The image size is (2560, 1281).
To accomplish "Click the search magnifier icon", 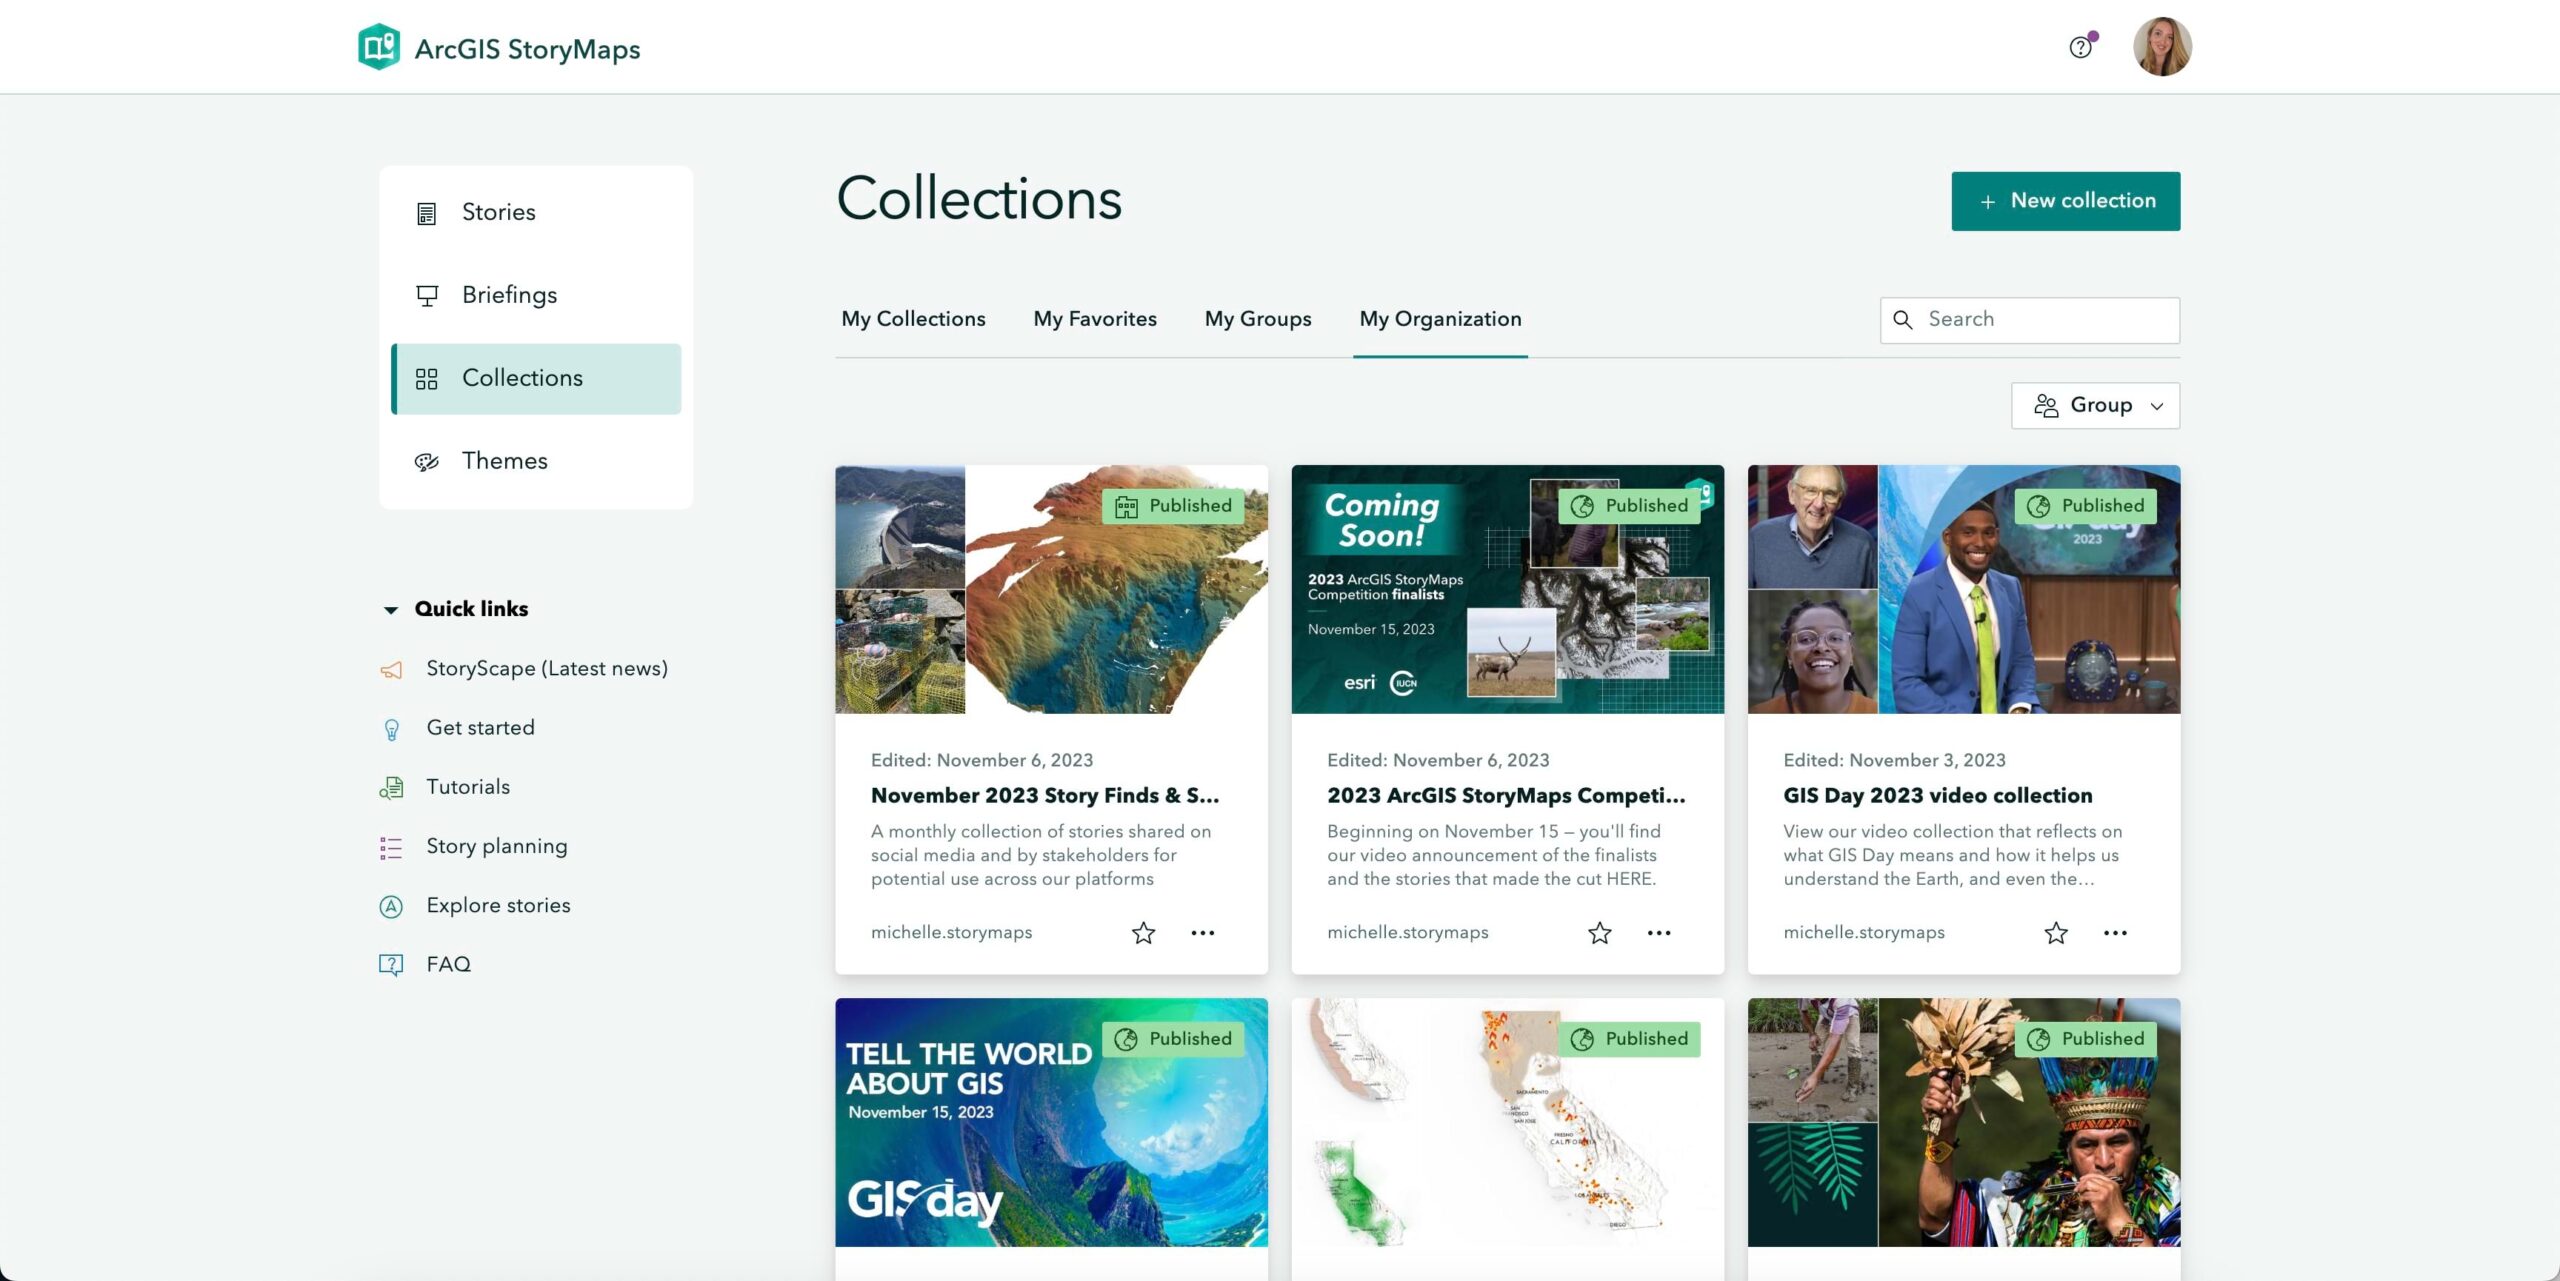I will (1903, 320).
